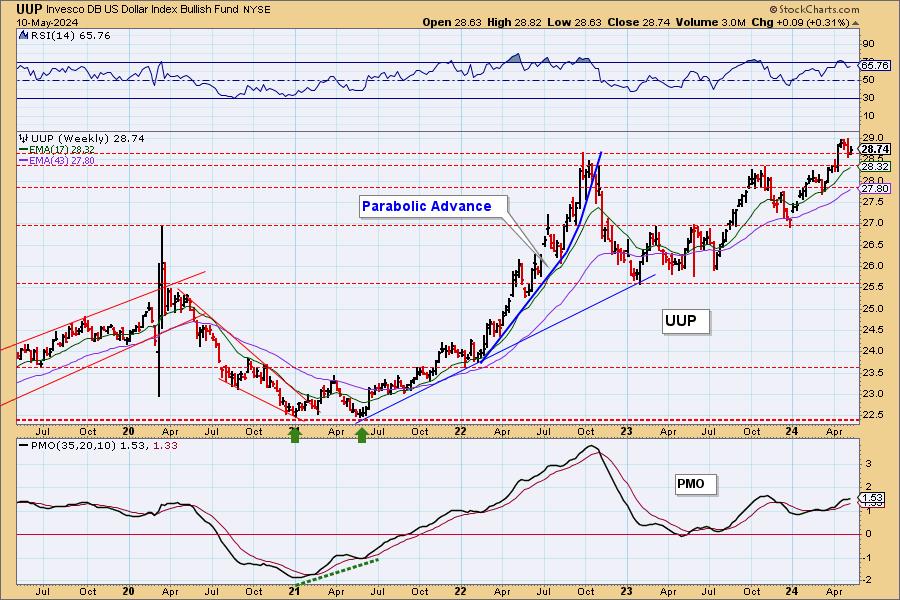This screenshot has width=900, height=600.
Task: Click the 24.0 price axis label
Action: (873, 351)
